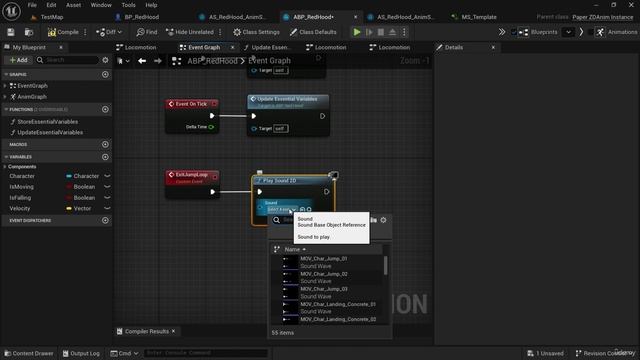The width and height of the screenshot is (640, 360).
Task: Open the Blueprints mode dropdown arrow
Action: (x=568, y=32)
